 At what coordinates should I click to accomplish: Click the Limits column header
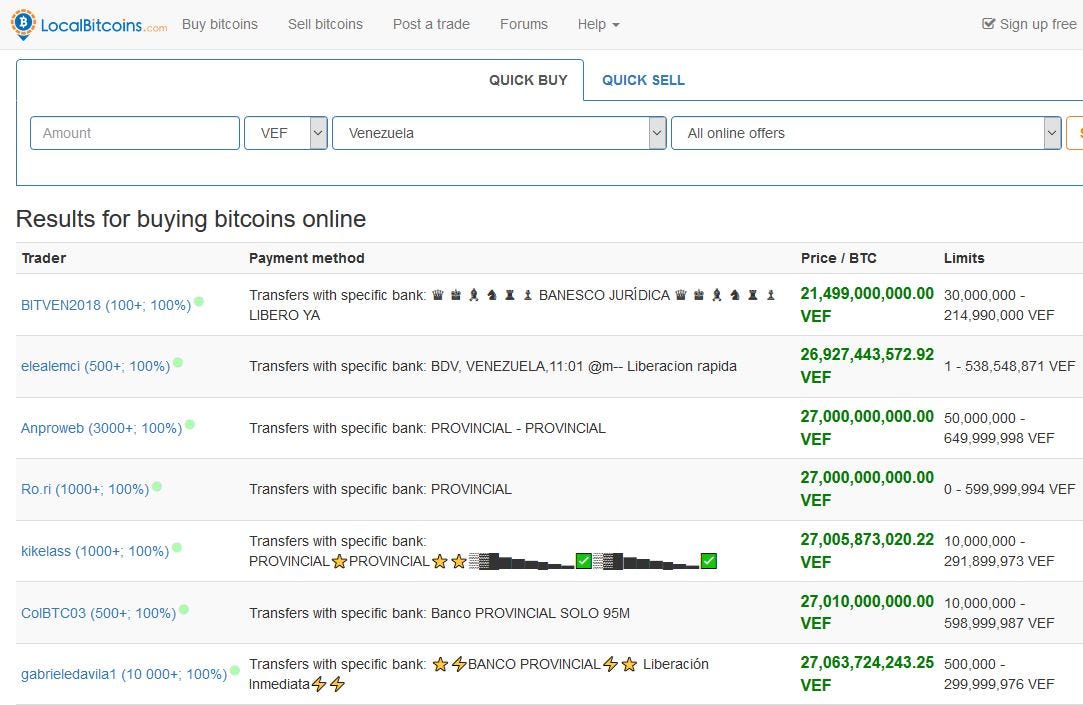(964, 258)
